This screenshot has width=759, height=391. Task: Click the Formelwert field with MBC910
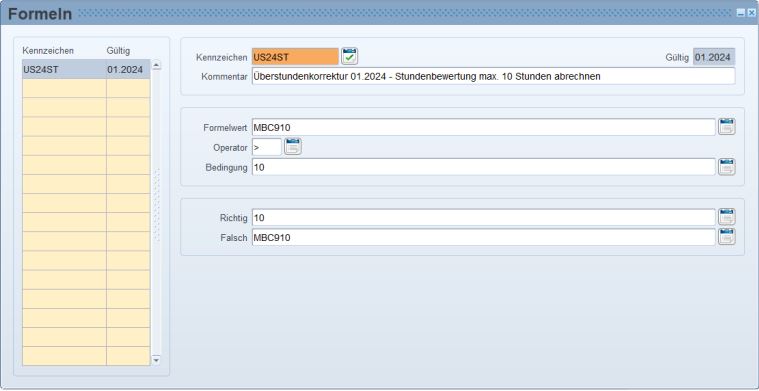pos(484,127)
